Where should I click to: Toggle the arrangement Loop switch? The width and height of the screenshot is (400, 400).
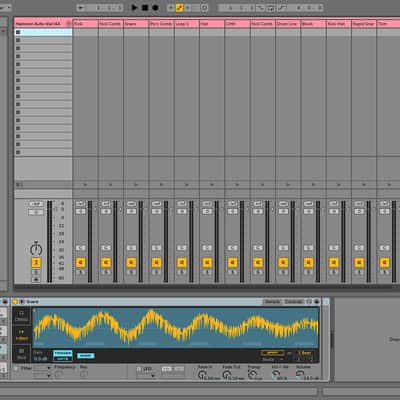tap(271, 8)
